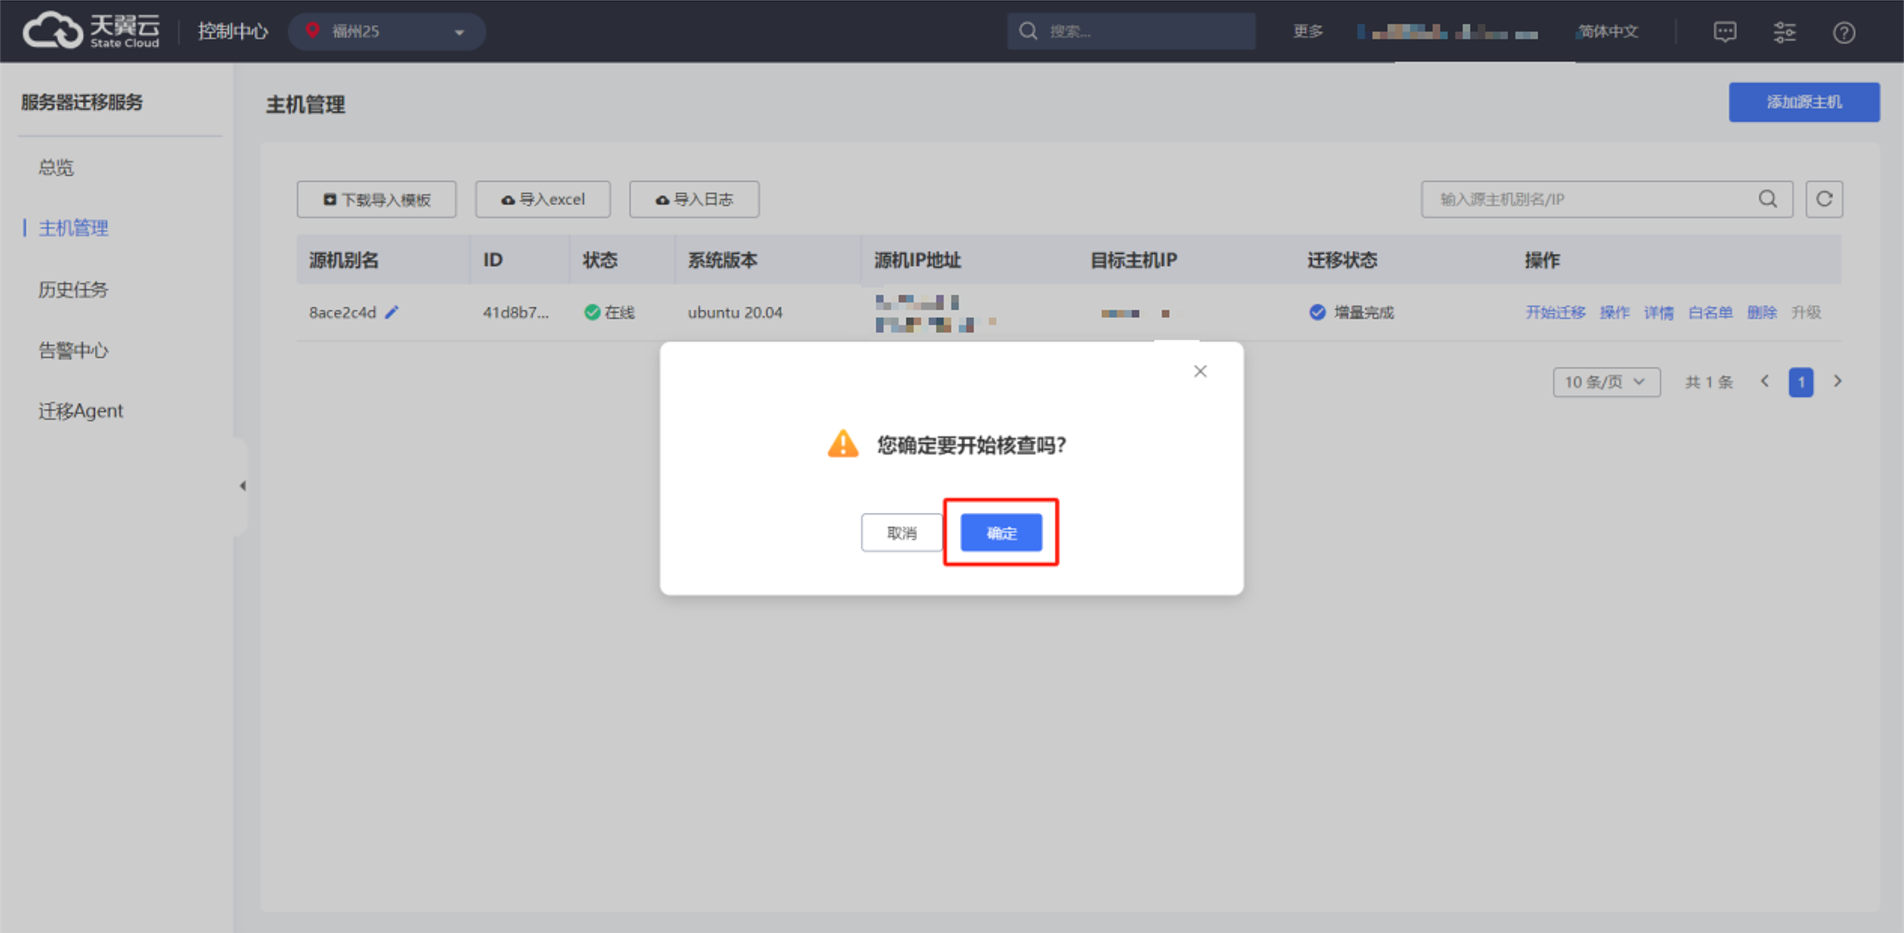Expand the 福州25 region dropdown
The image size is (1904, 933).
(387, 31)
